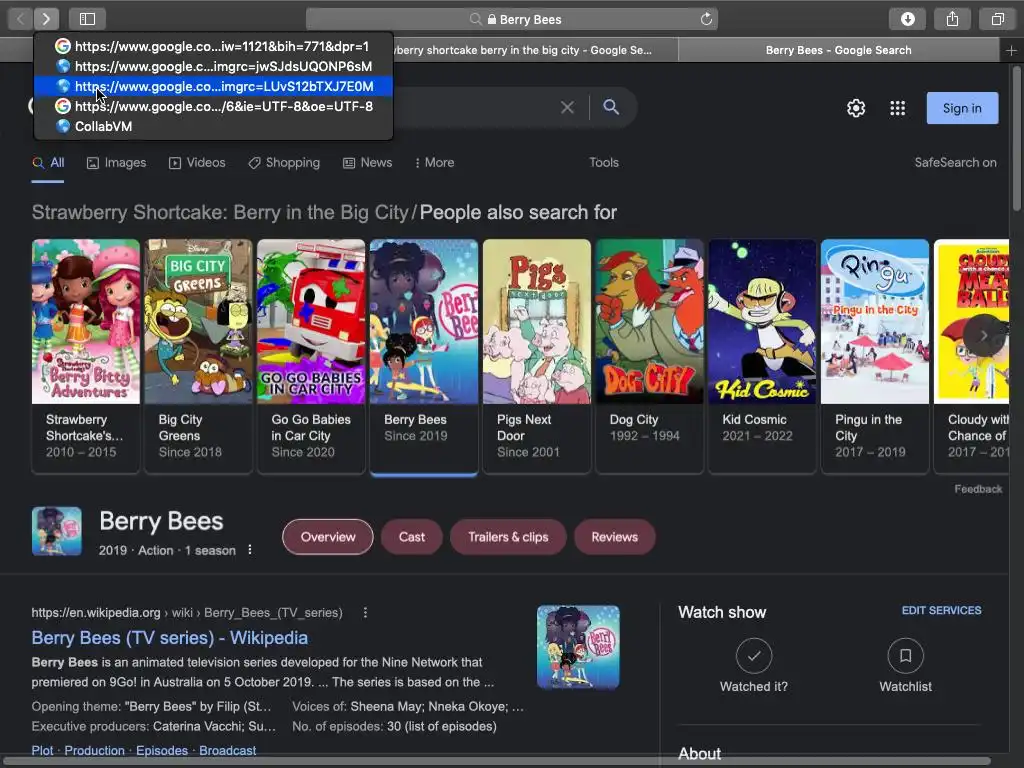Click the Broadcast sitelink
Image resolution: width=1024 pixels, height=768 pixels.
227,750
